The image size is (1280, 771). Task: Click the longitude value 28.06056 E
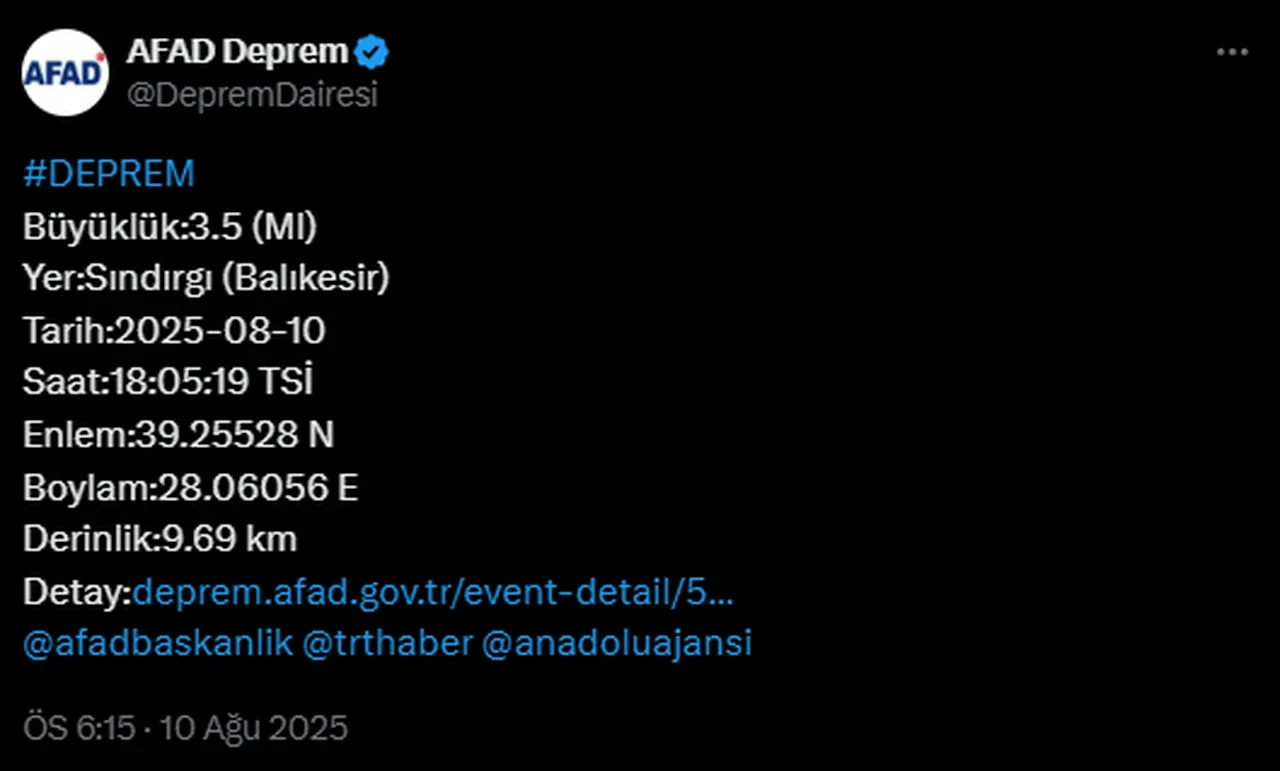pyautogui.click(x=260, y=487)
